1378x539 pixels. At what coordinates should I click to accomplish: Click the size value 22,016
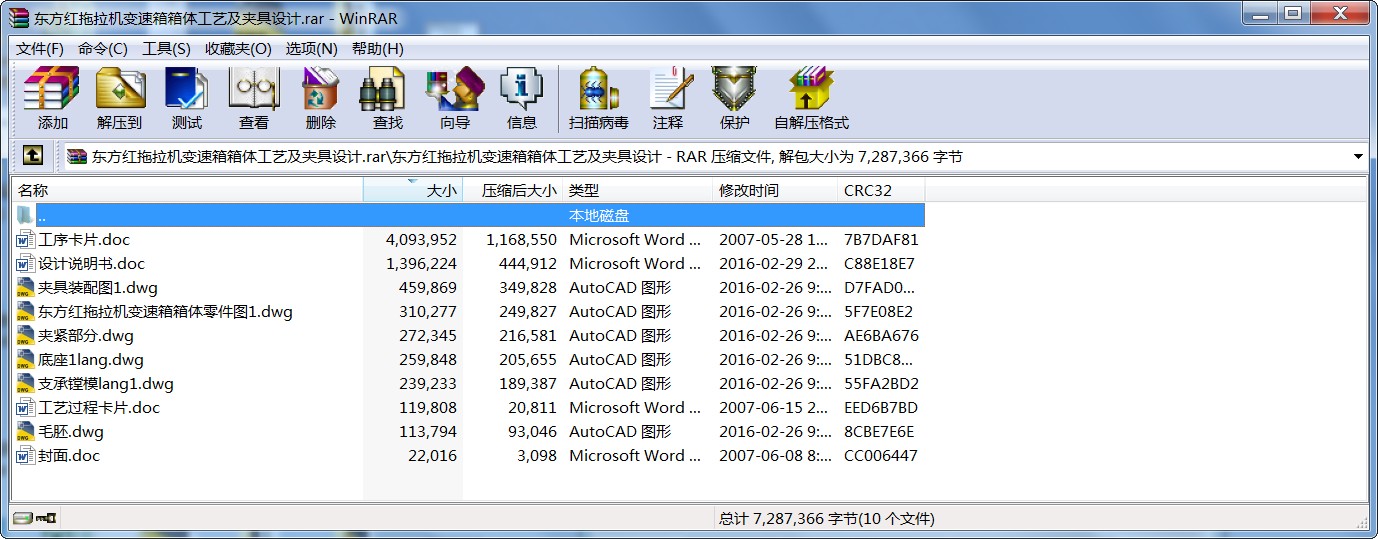click(432, 456)
